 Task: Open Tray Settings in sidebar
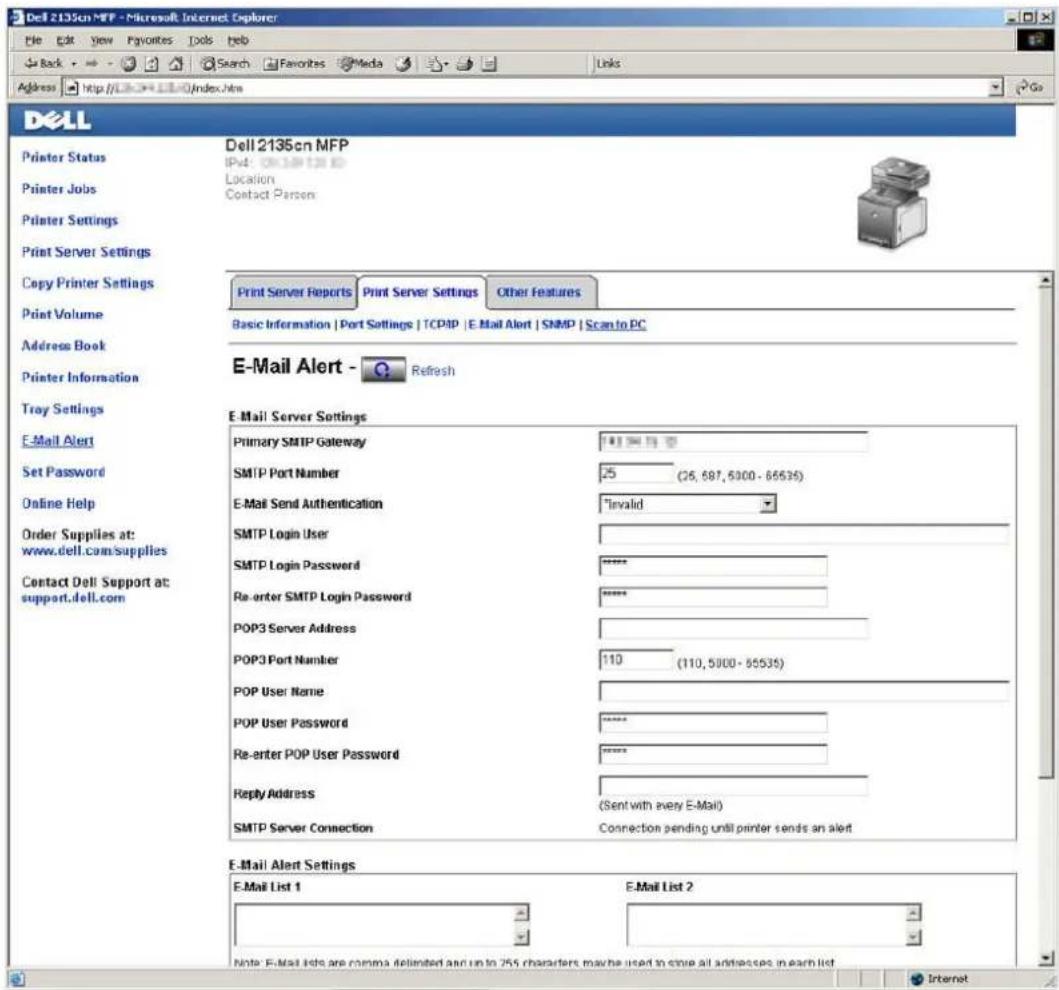click(62, 409)
